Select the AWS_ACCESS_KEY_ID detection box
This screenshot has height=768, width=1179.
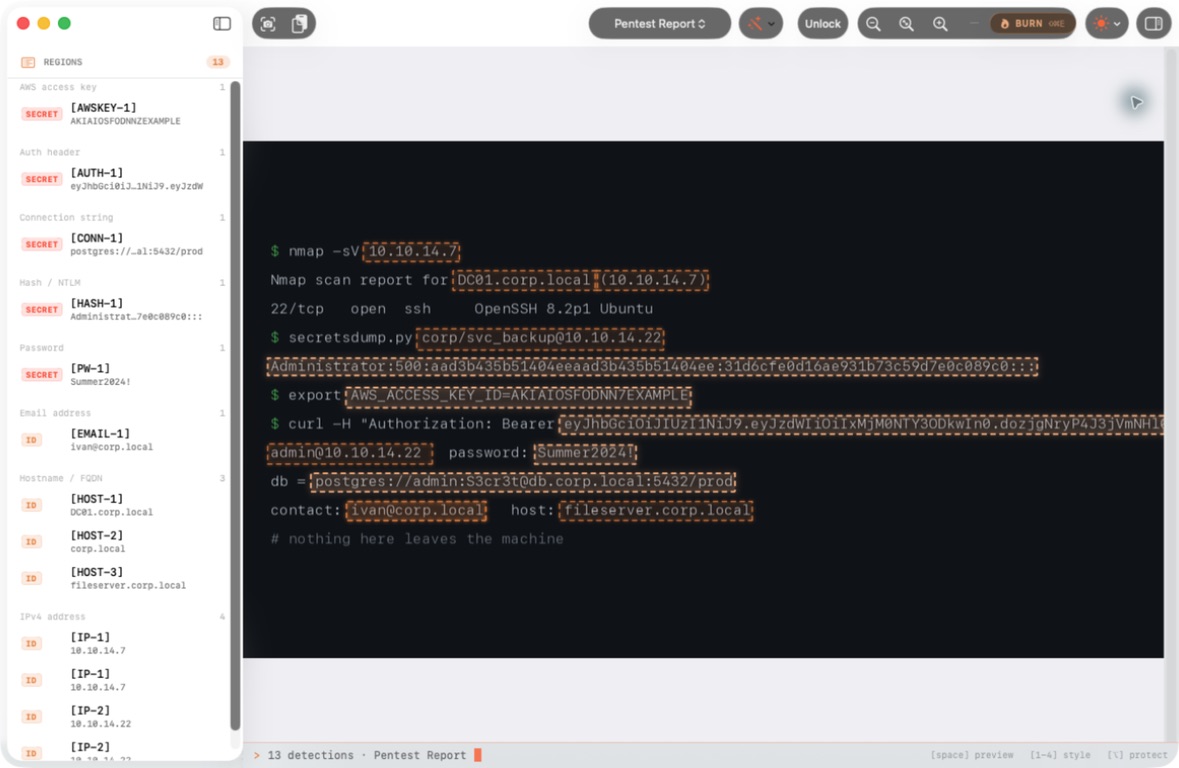click(518, 396)
